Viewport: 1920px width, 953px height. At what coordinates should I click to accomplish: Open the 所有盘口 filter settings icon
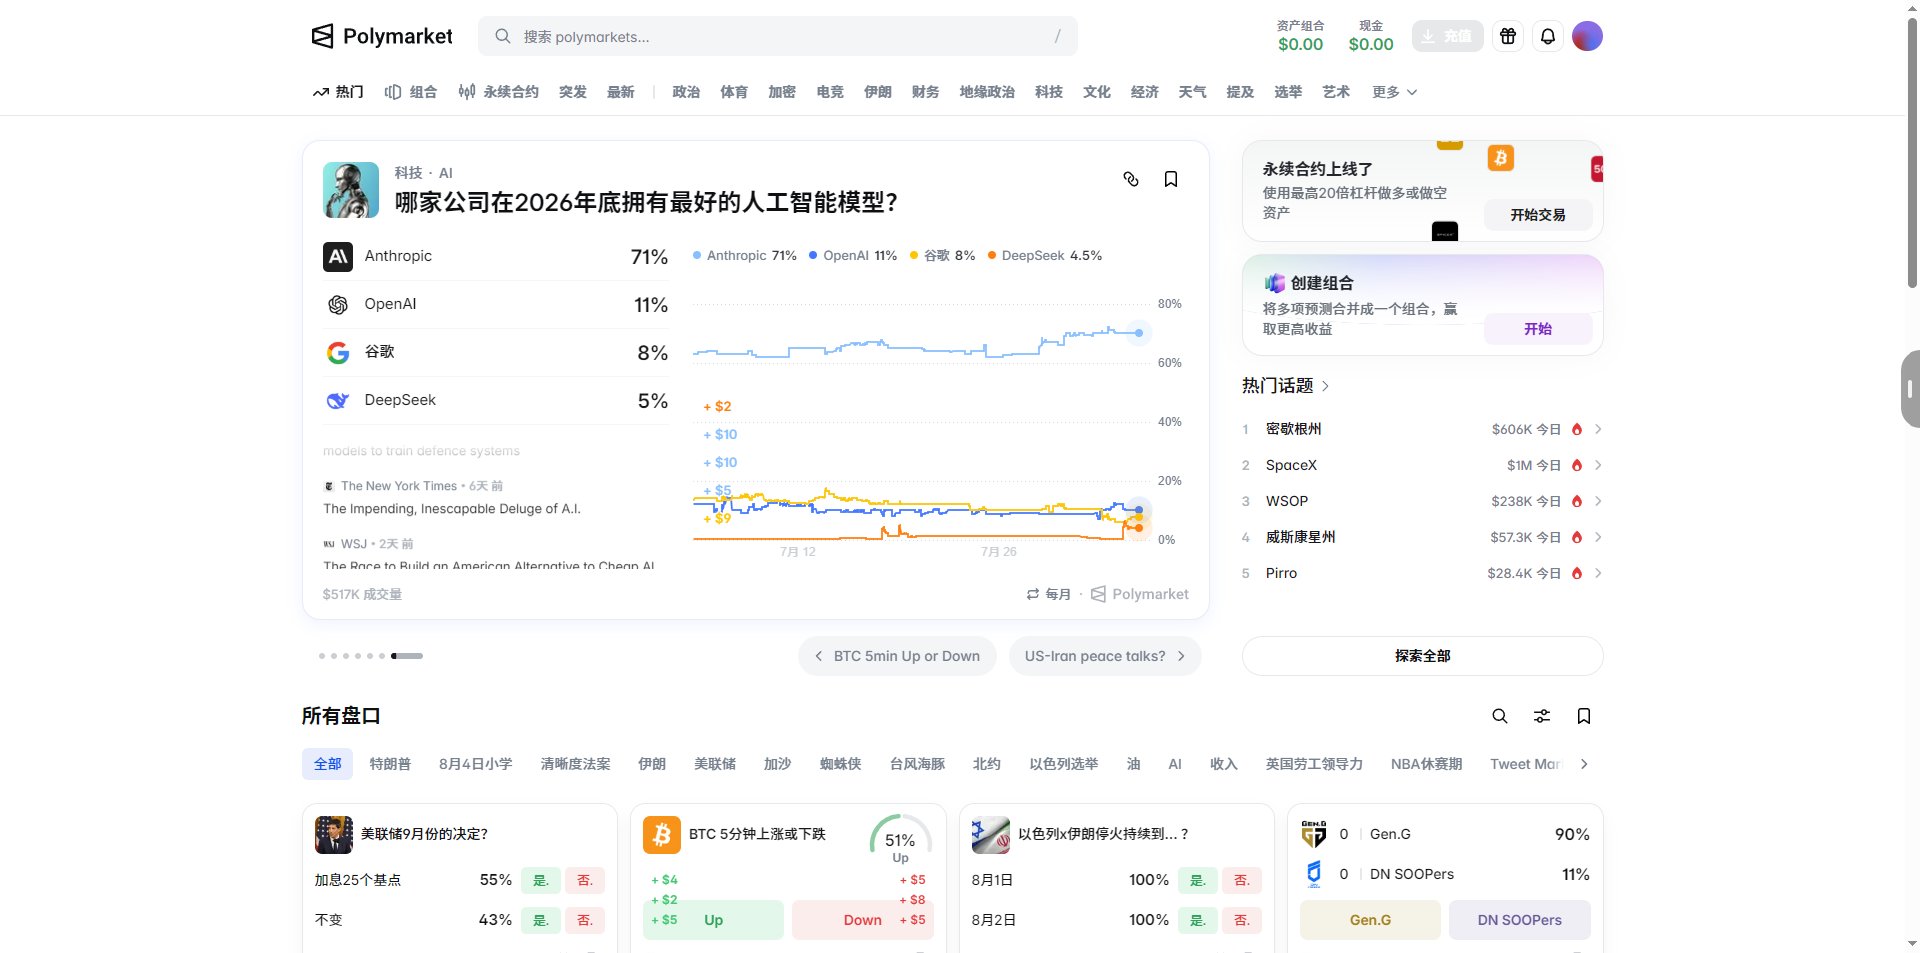(x=1542, y=716)
